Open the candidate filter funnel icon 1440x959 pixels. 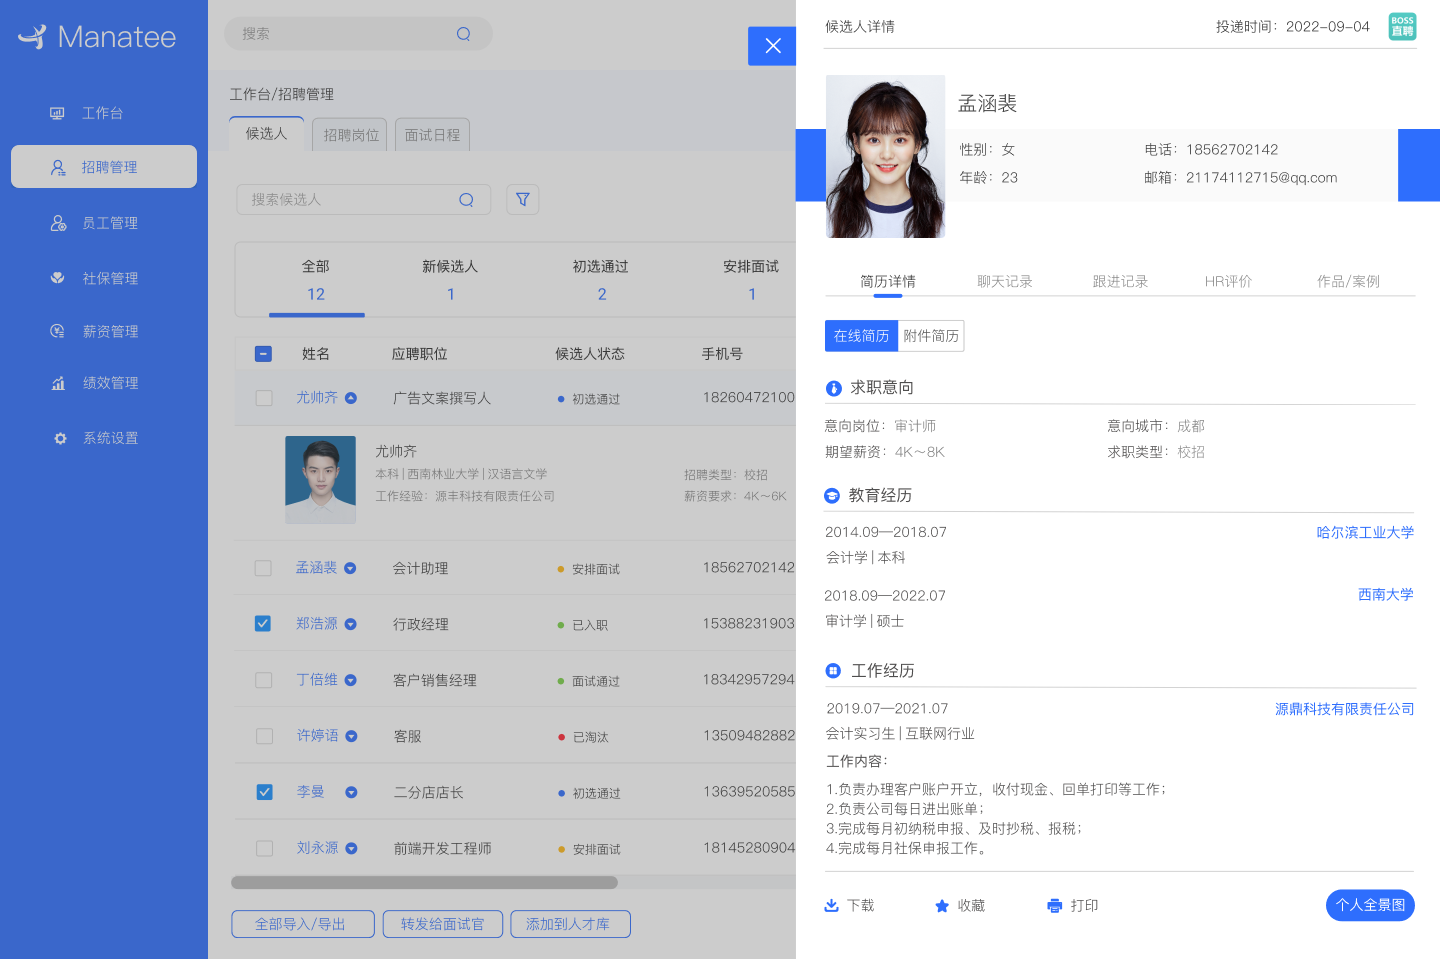coord(522,199)
